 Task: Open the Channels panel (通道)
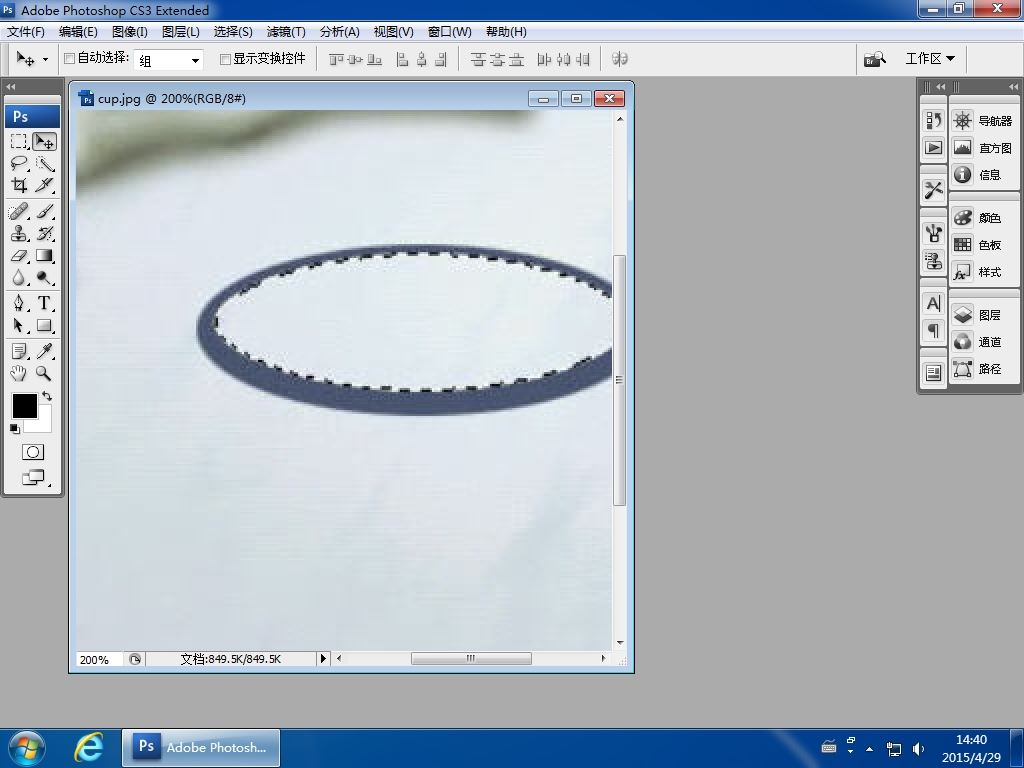click(983, 342)
